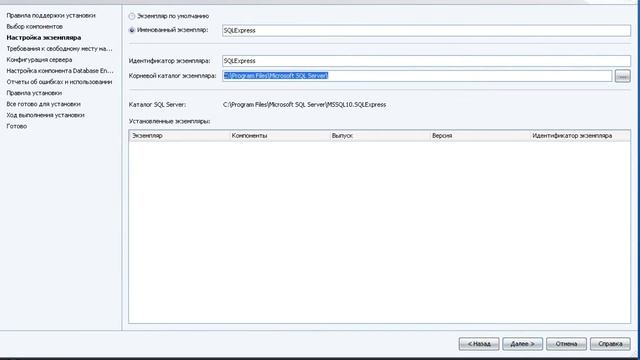The width and height of the screenshot is (640, 360).
Task: Select the default instance radio button
Action: point(132,16)
